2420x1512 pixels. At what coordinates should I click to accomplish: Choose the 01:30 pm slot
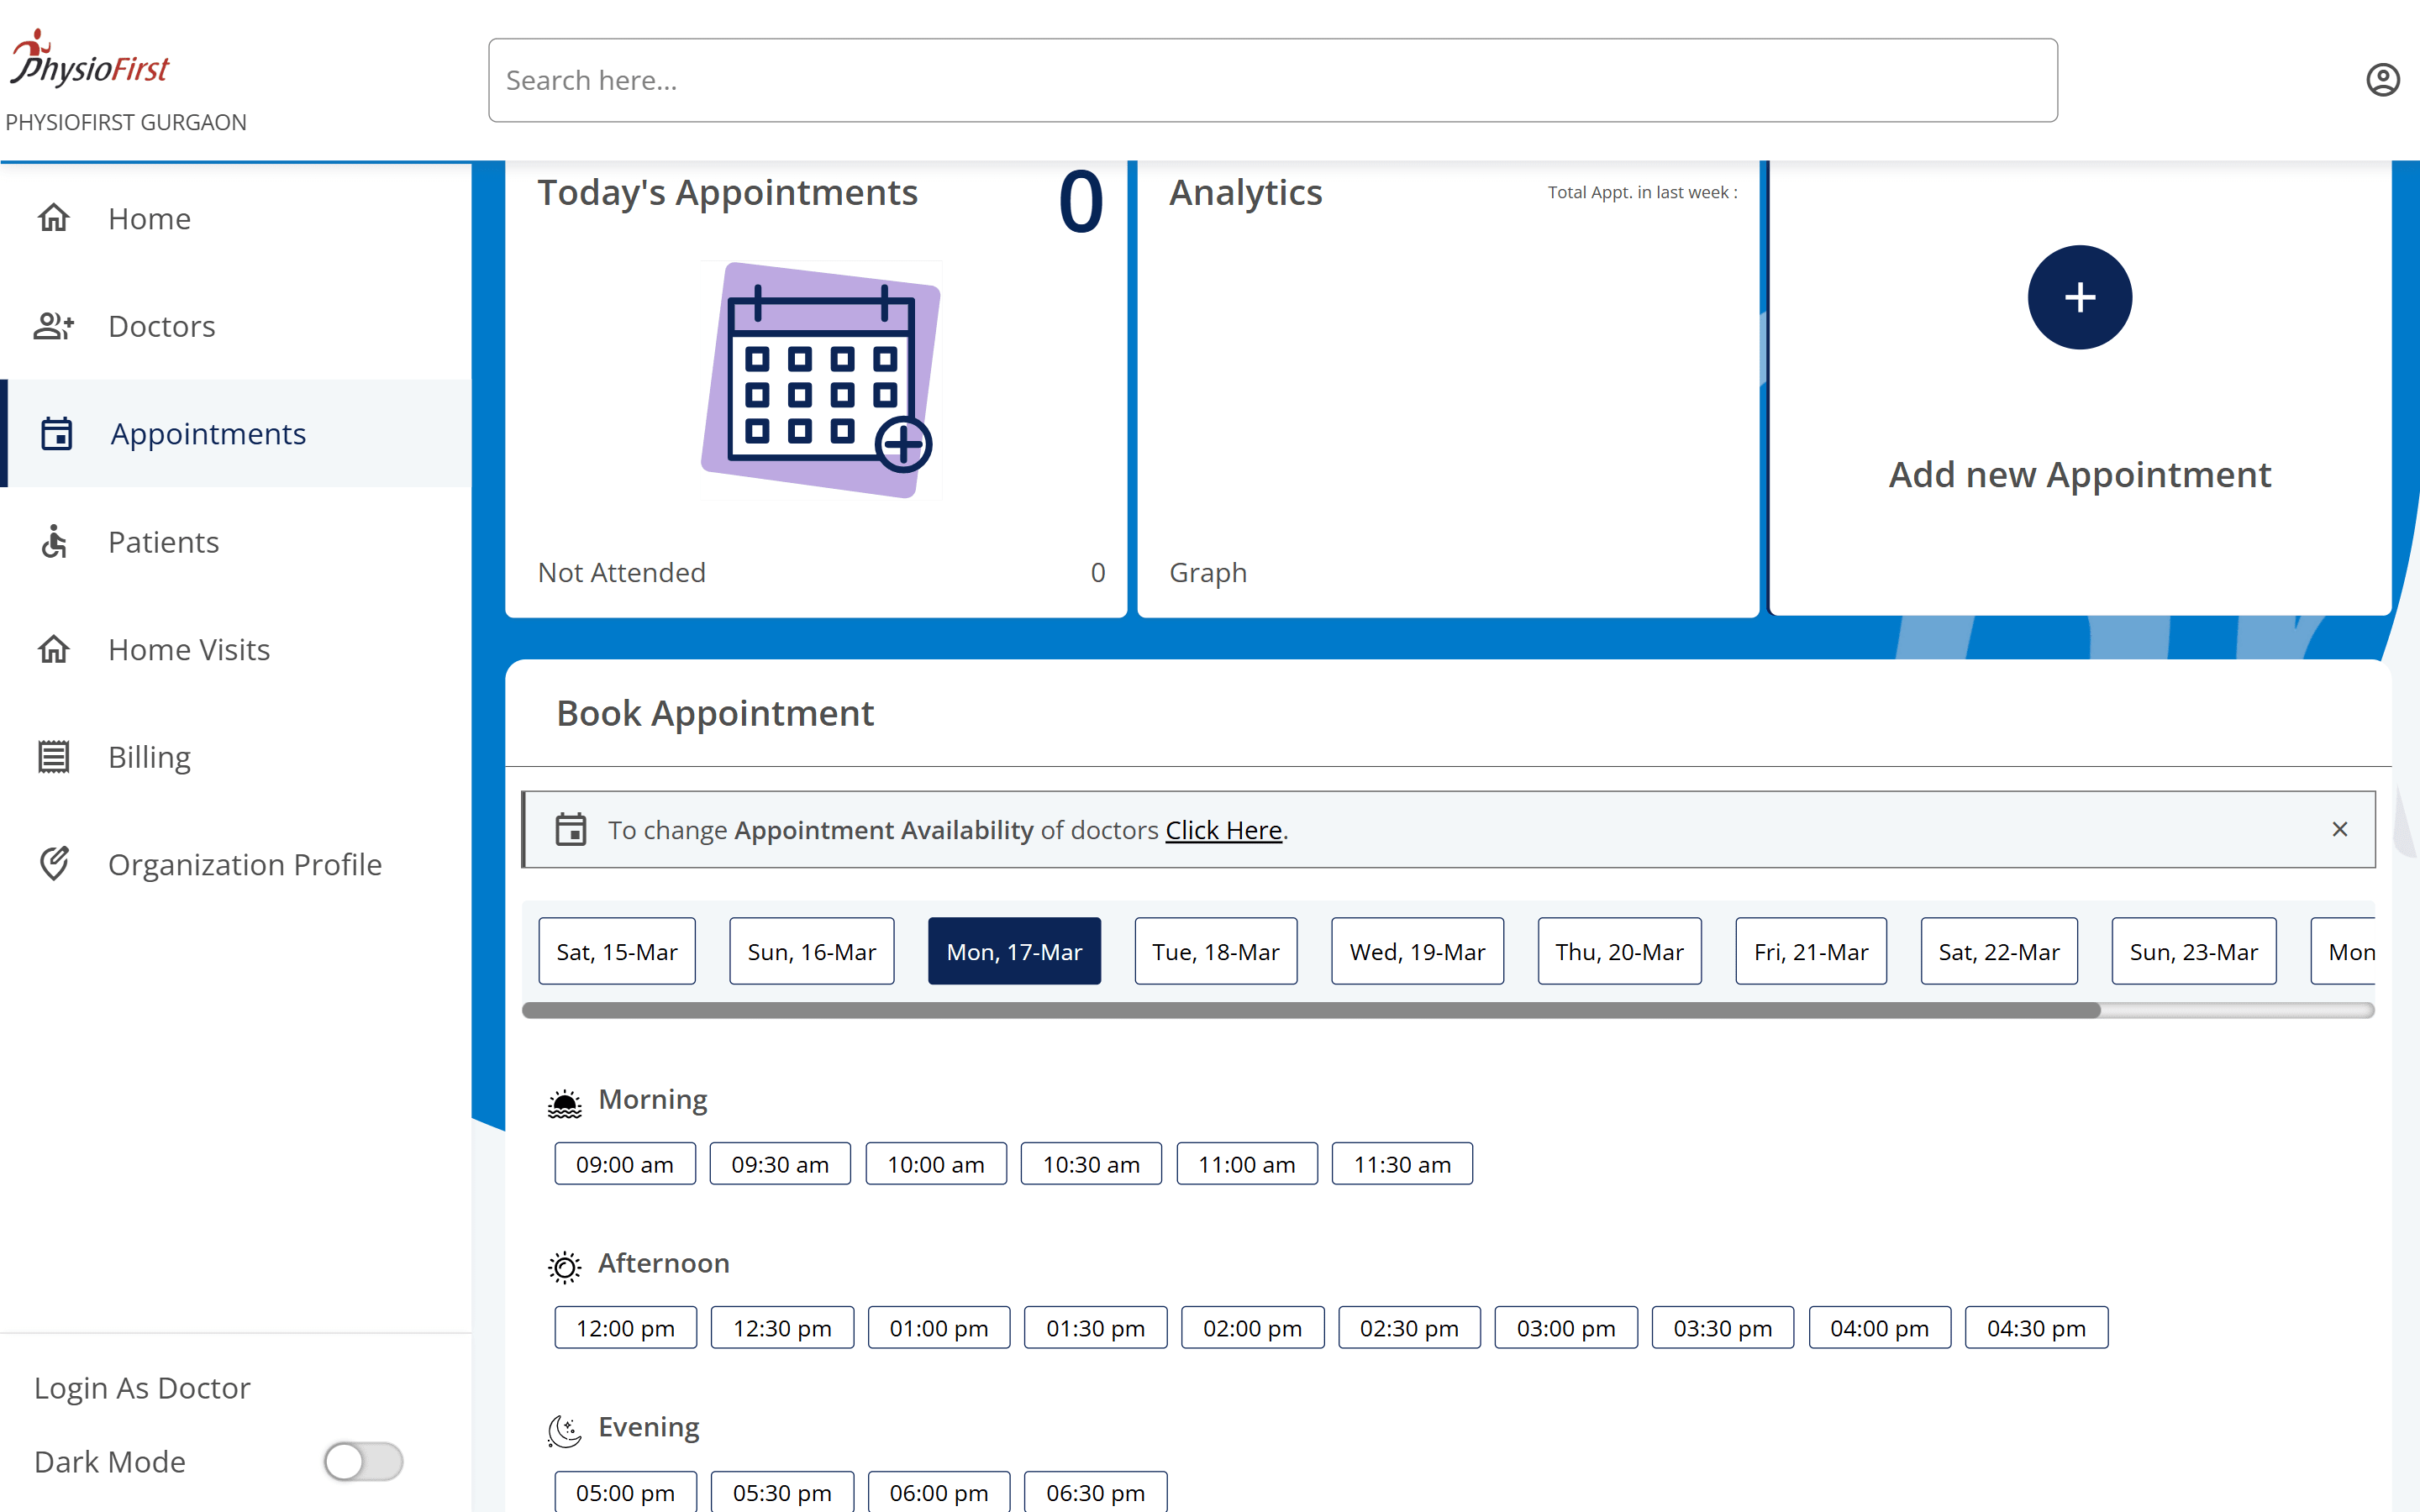tap(1096, 1328)
